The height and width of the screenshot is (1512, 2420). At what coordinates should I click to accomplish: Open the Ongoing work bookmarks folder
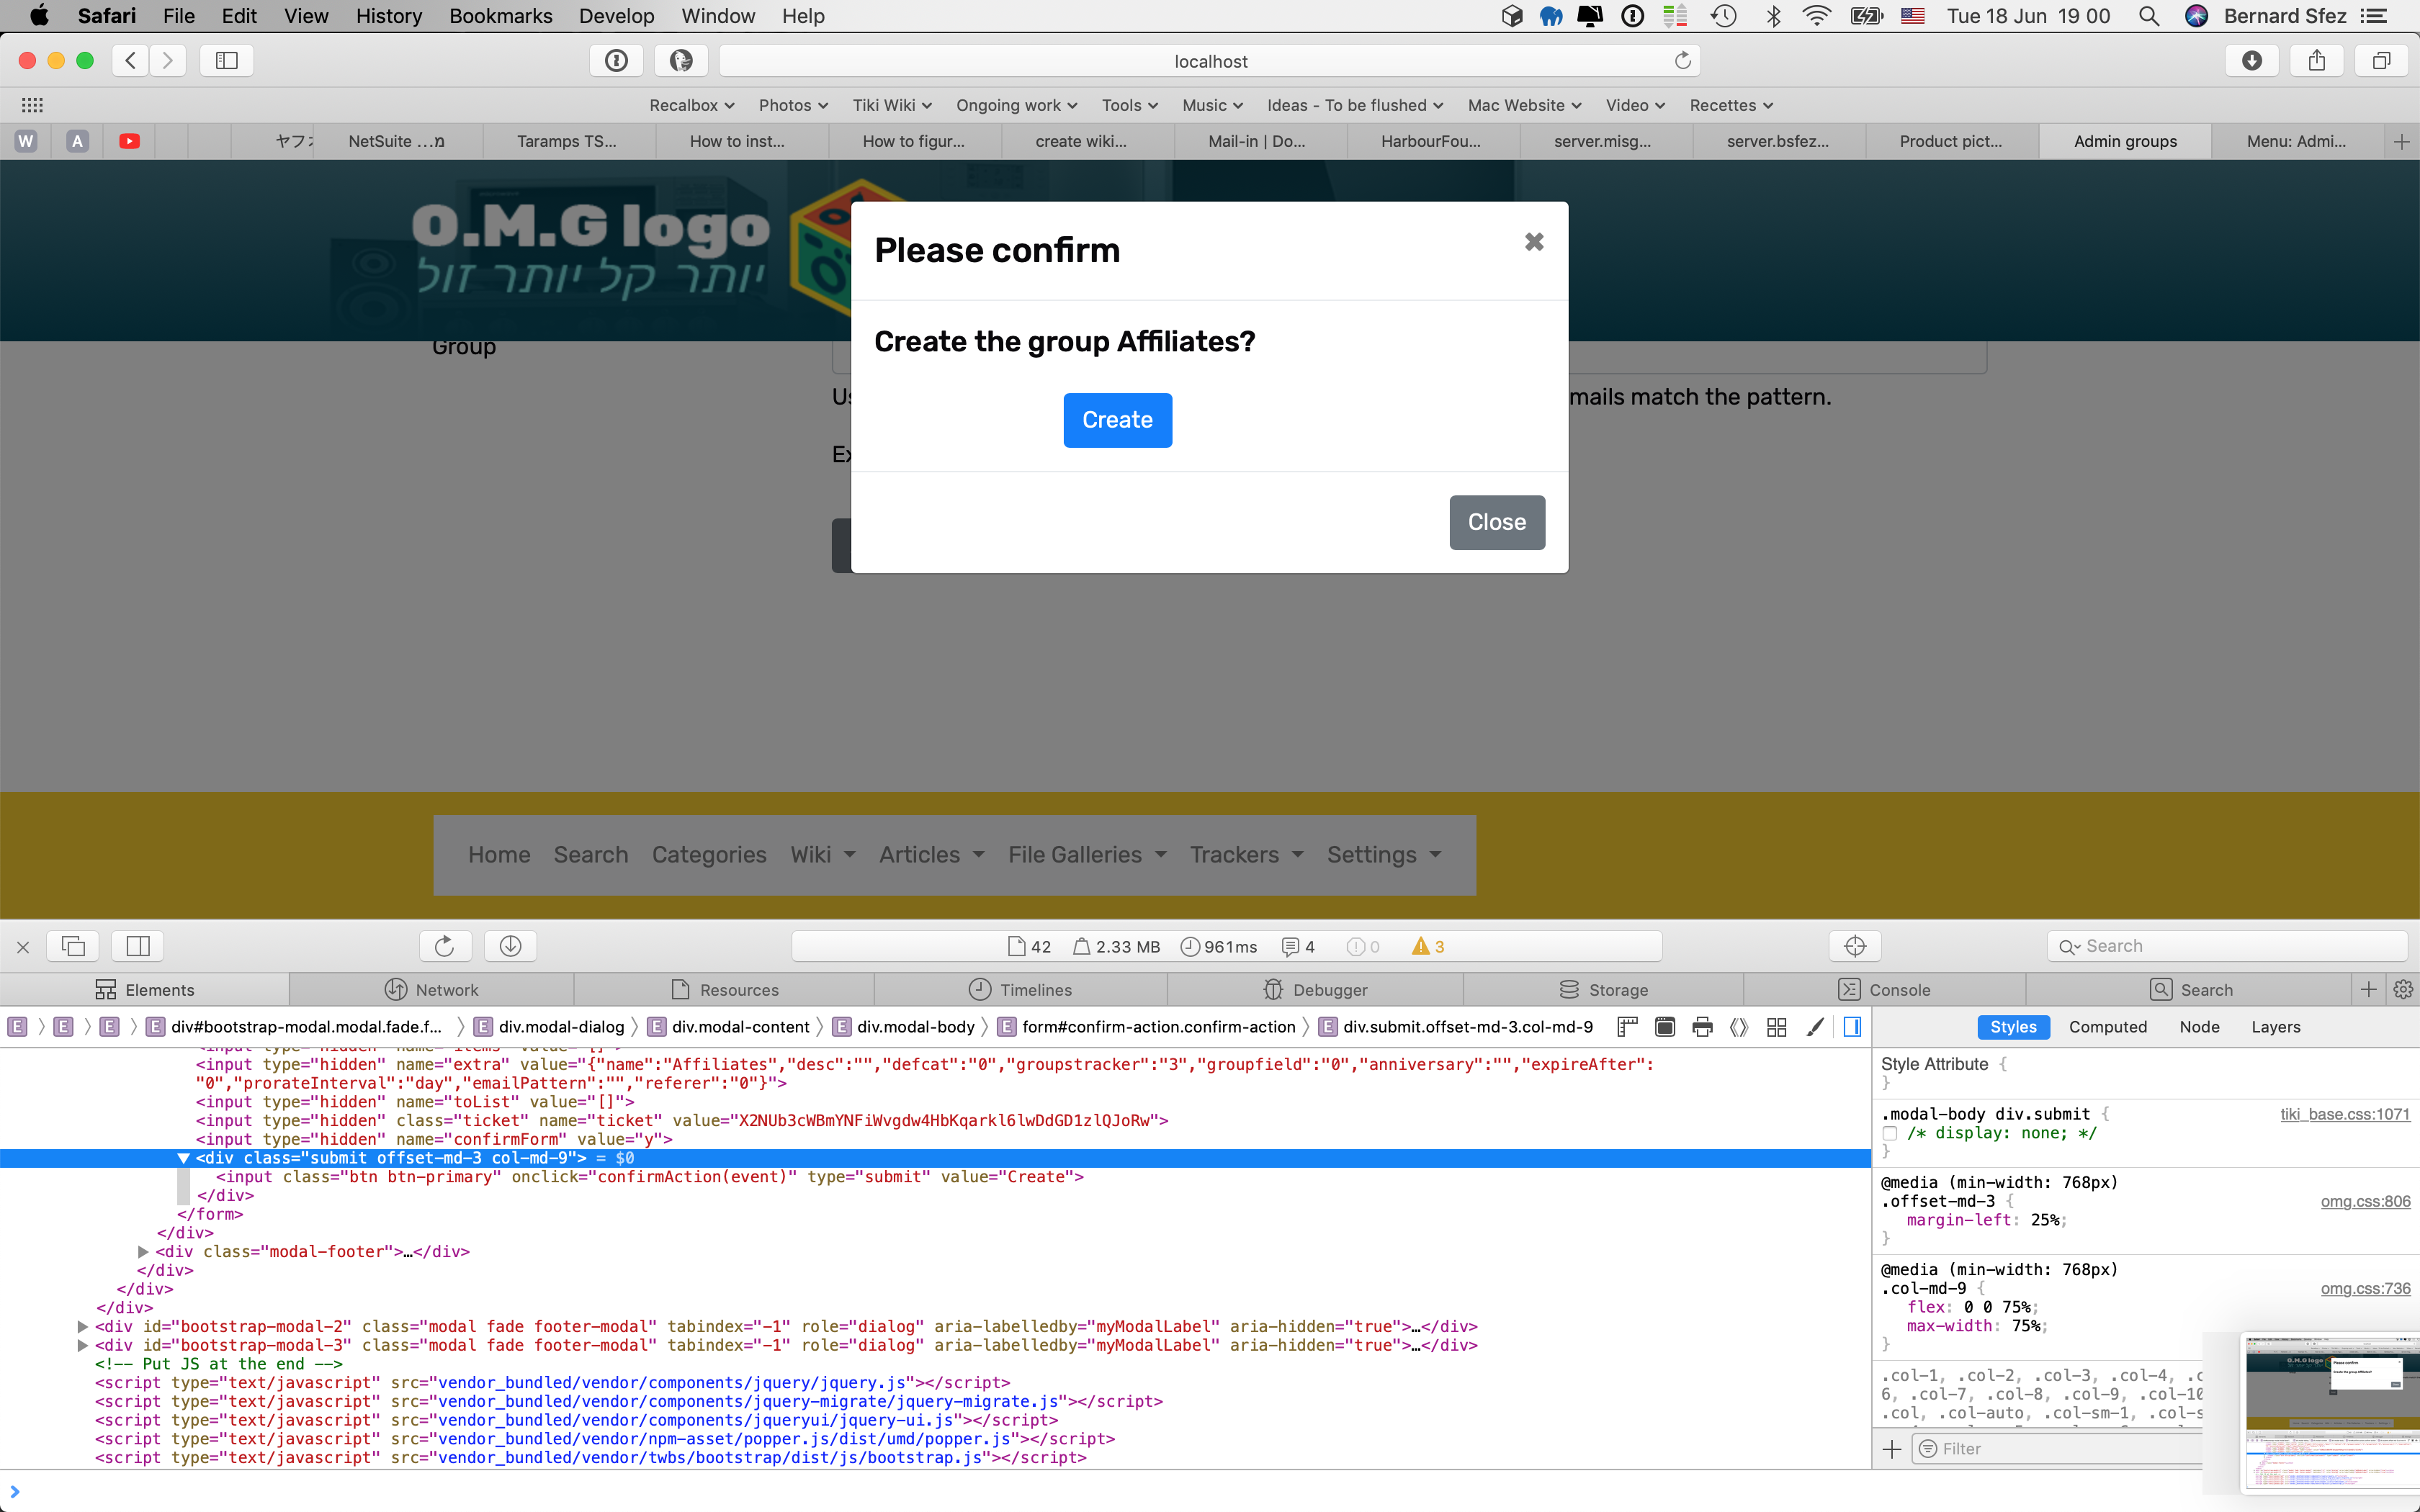[x=1016, y=105]
